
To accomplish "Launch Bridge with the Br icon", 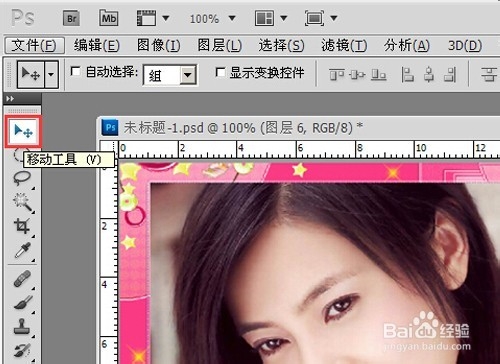I will click(71, 18).
